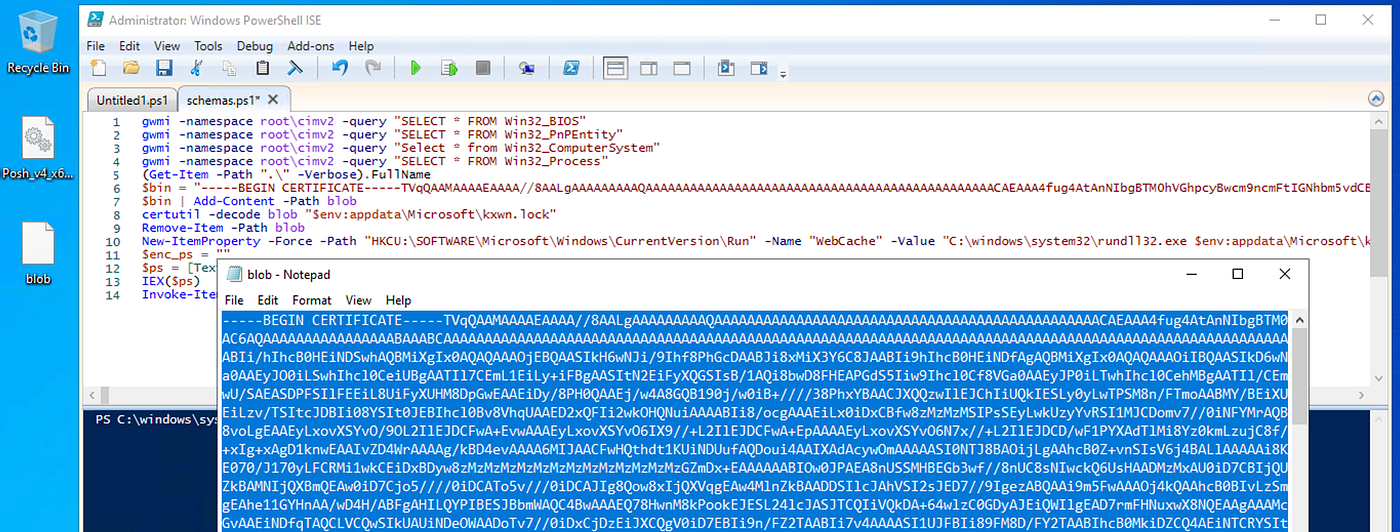Open the Add-ons menu
The width and height of the screenshot is (1400, 532).
[x=311, y=46]
